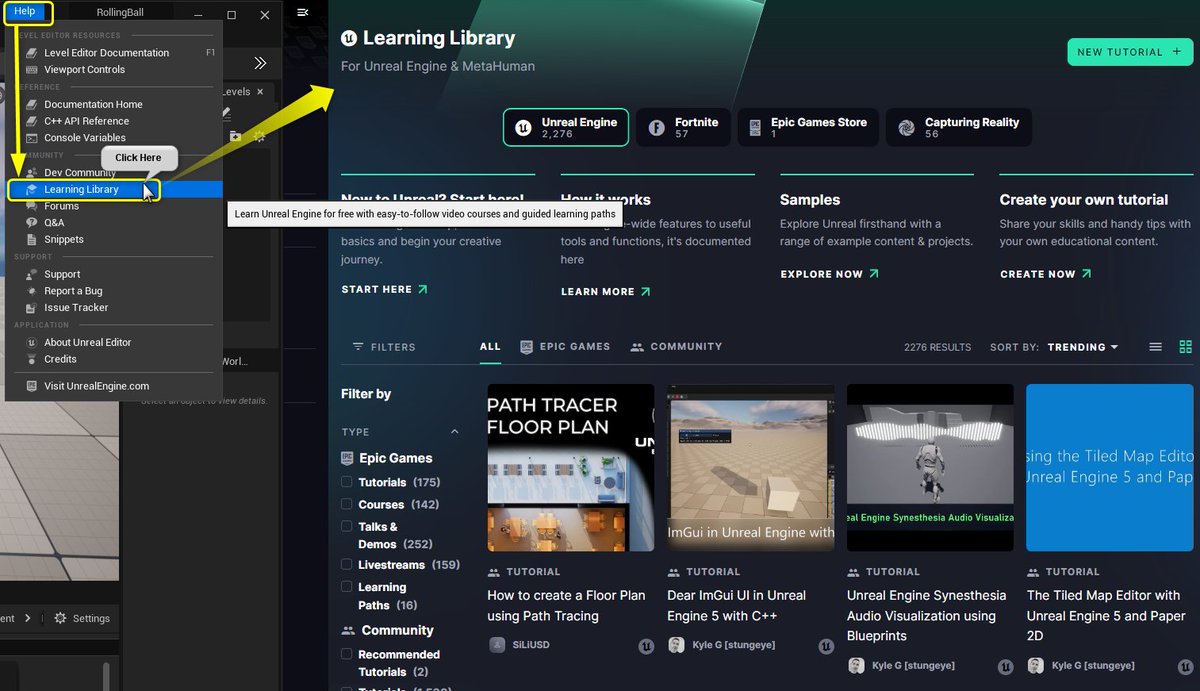Viewport: 1200px width, 691px height.
Task: Click the Filters funnel icon
Action: [358, 347]
